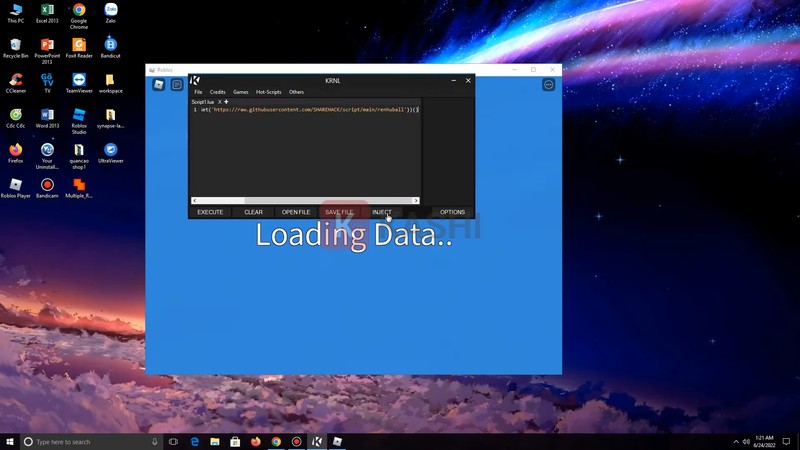Open CCleaner desktop icon
This screenshot has width=800, height=450.
tap(16, 80)
